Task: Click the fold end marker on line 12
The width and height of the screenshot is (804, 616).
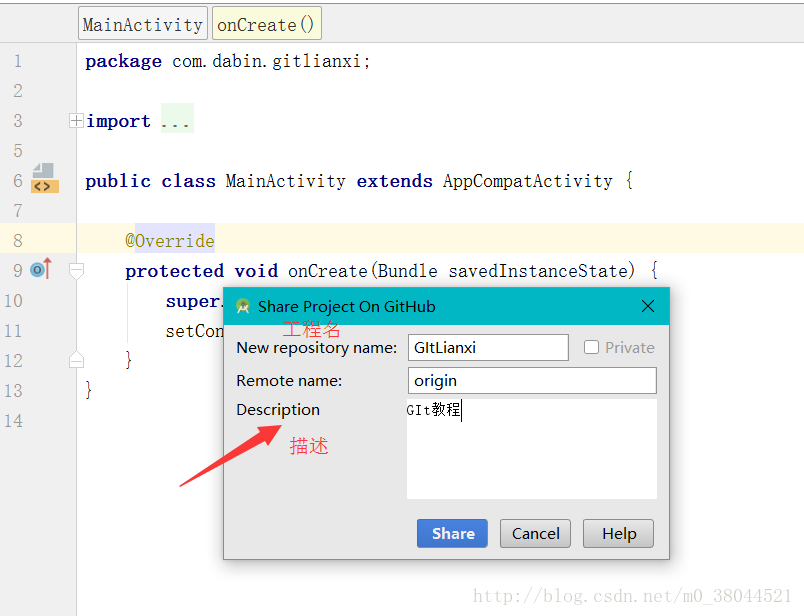Action: tap(76, 360)
